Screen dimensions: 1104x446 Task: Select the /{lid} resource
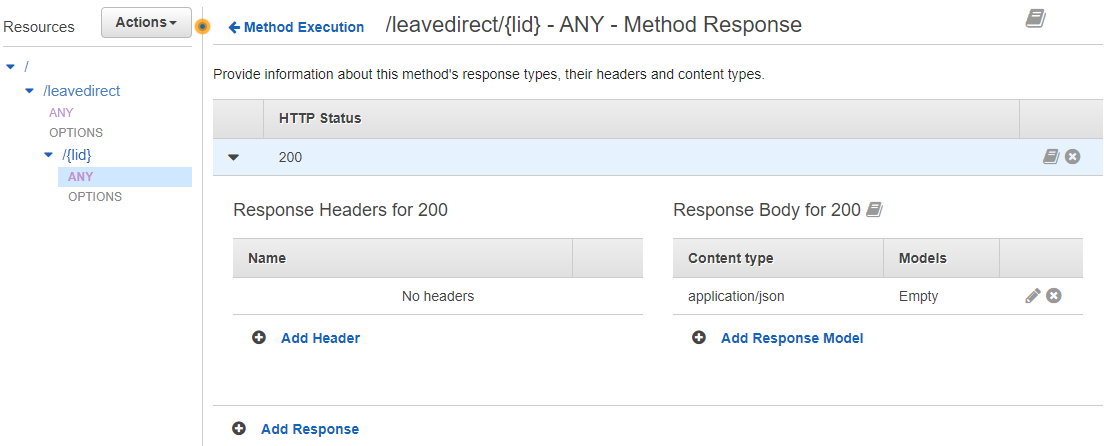click(x=77, y=155)
